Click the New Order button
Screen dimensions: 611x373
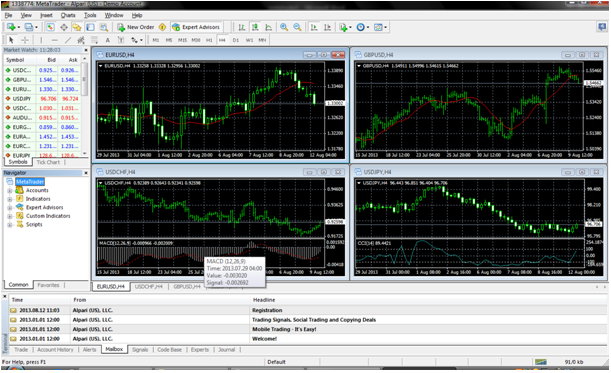click(136, 27)
